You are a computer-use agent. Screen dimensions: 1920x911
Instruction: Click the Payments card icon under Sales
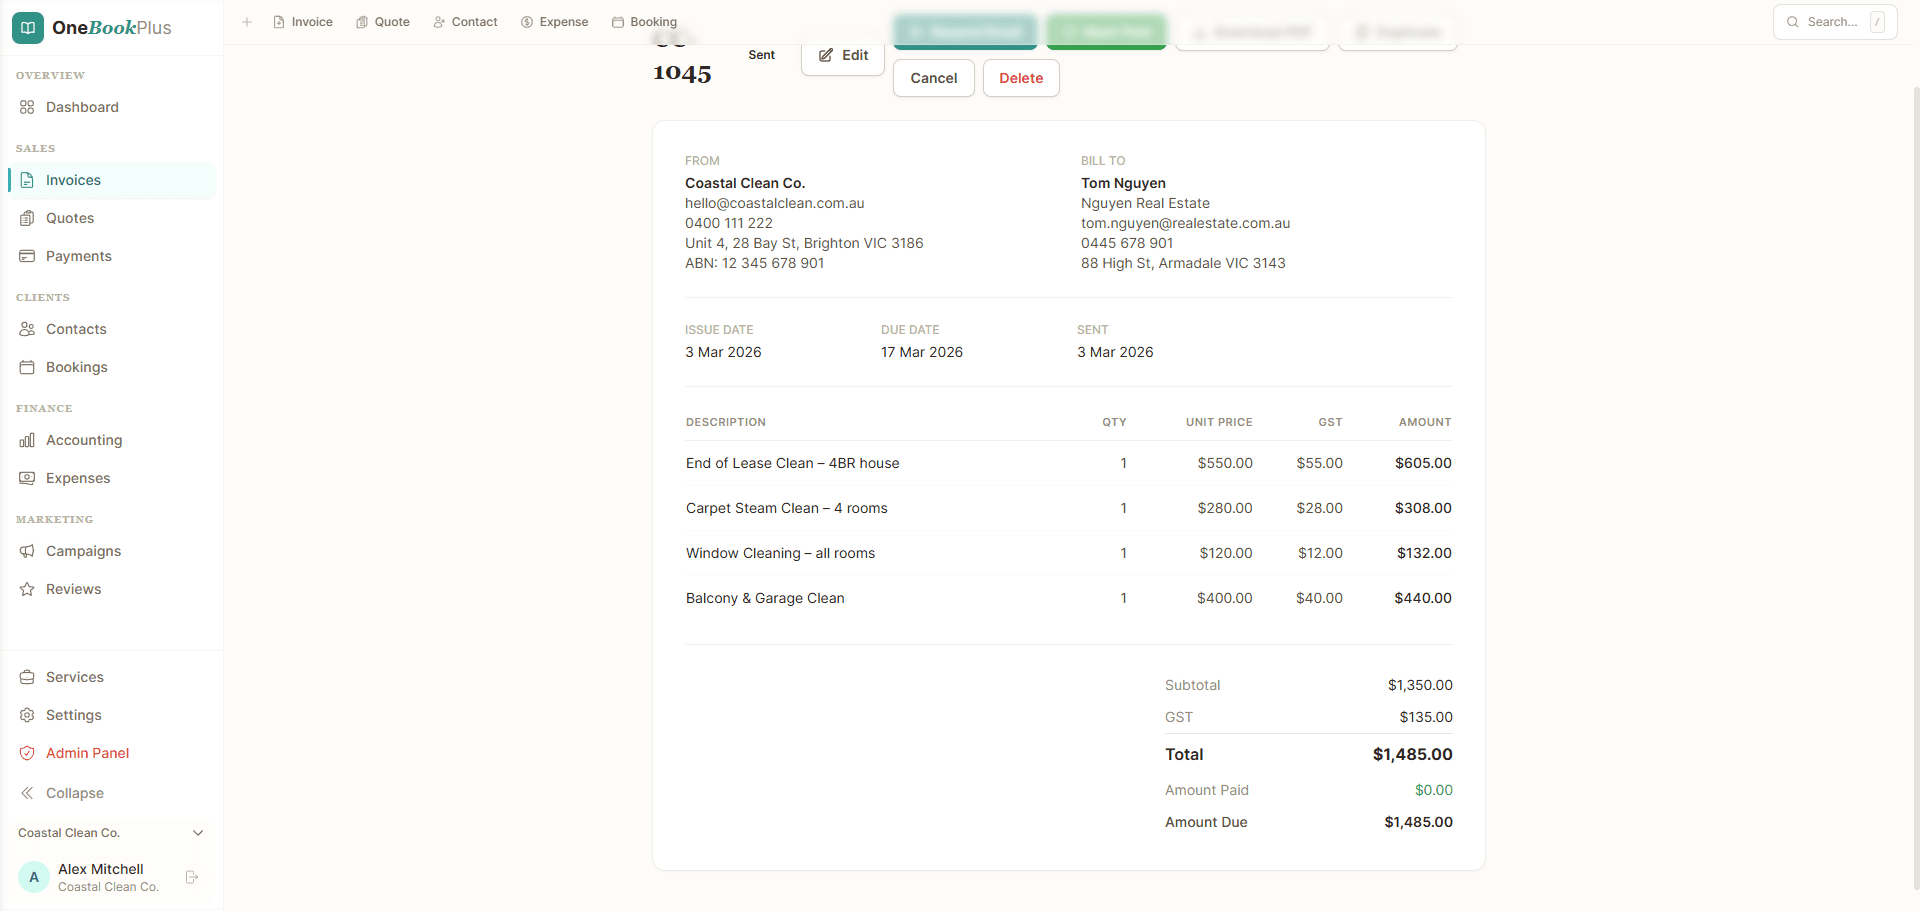[27, 256]
